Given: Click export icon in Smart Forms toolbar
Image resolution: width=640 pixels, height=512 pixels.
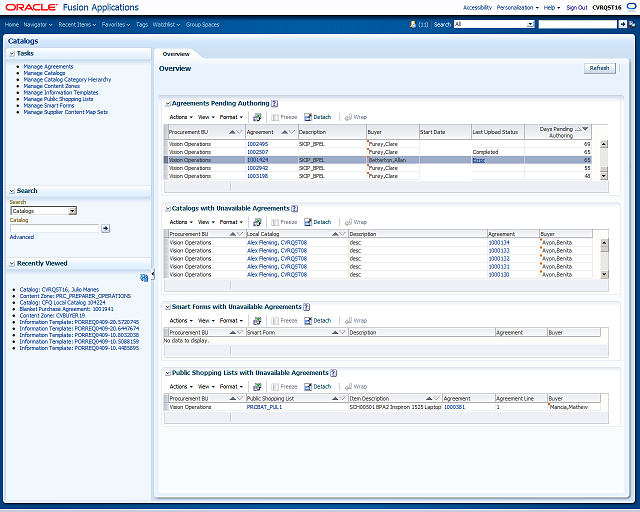Looking at the screenshot, I should 257,321.
